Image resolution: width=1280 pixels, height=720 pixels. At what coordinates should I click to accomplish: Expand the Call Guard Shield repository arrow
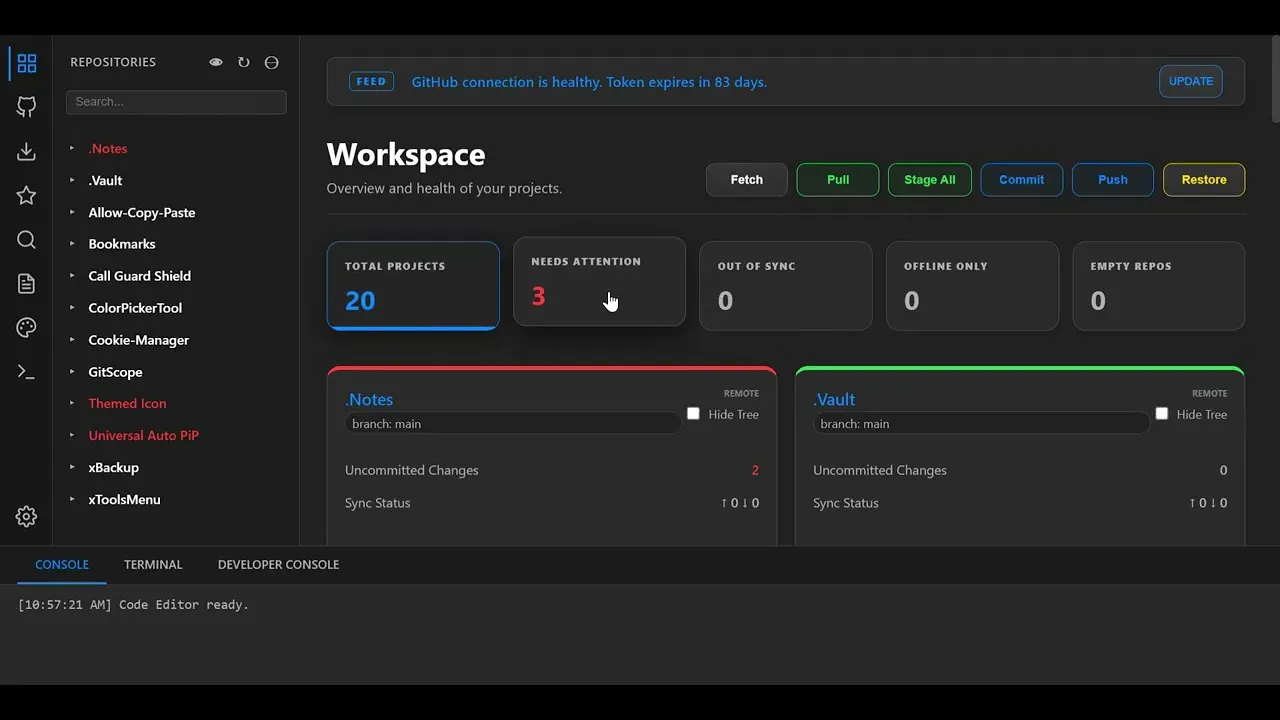tap(72, 275)
